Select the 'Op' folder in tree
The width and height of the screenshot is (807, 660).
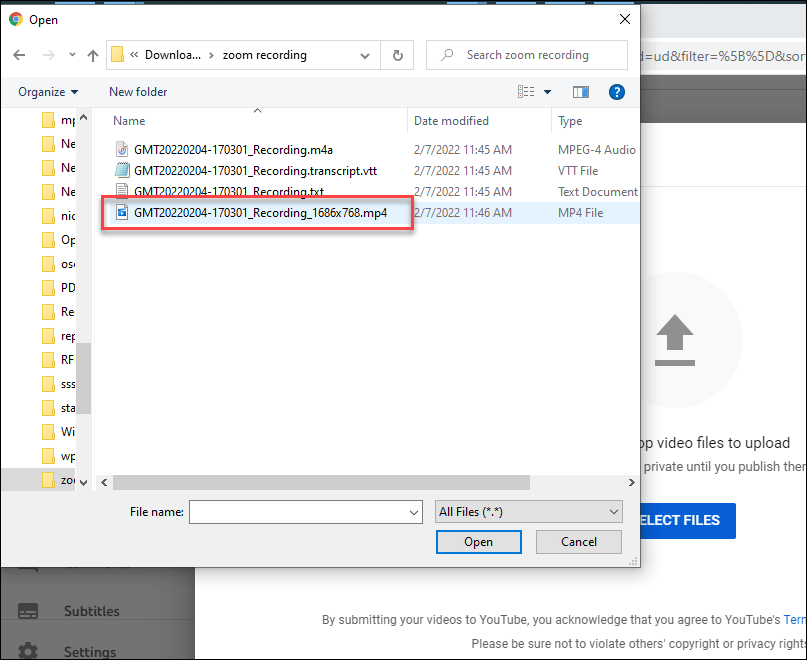(x=58, y=240)
